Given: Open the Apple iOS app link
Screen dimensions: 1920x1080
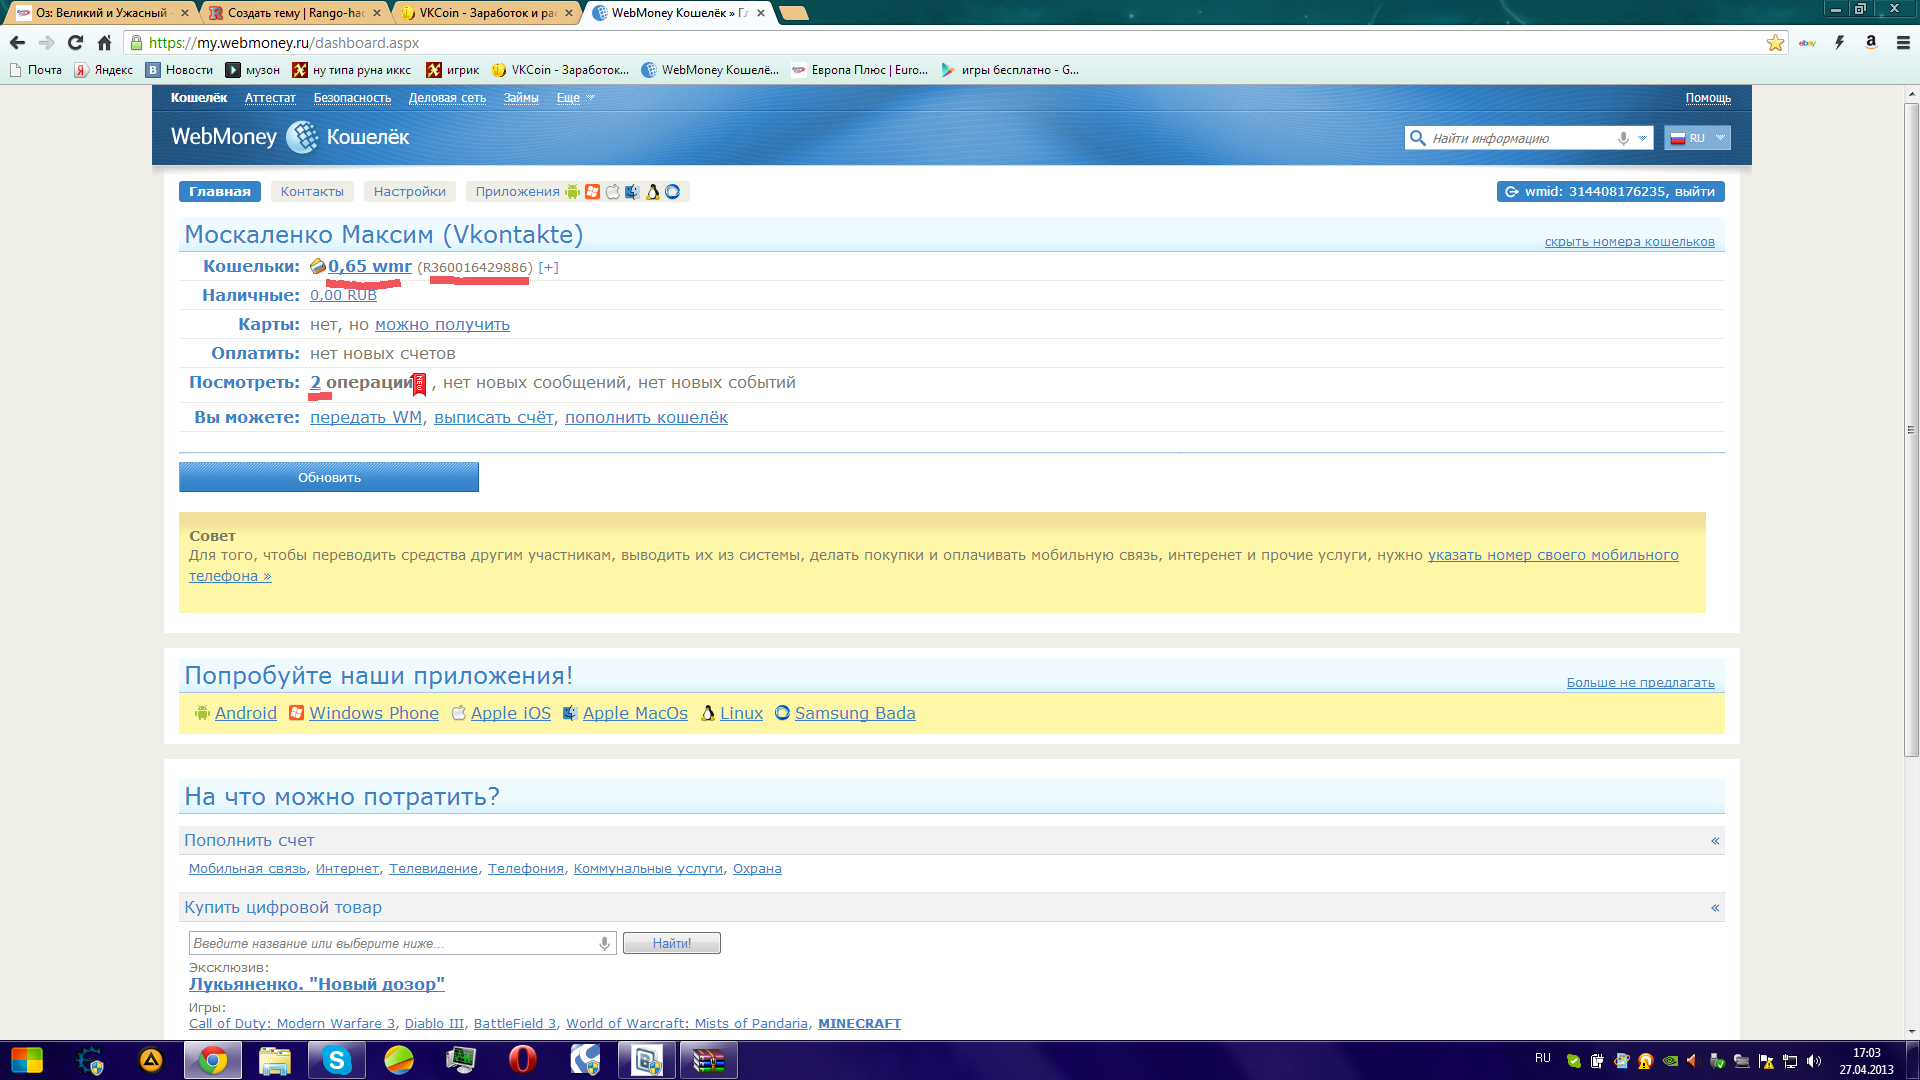Looking at the screenshot, I should [511, 713].
